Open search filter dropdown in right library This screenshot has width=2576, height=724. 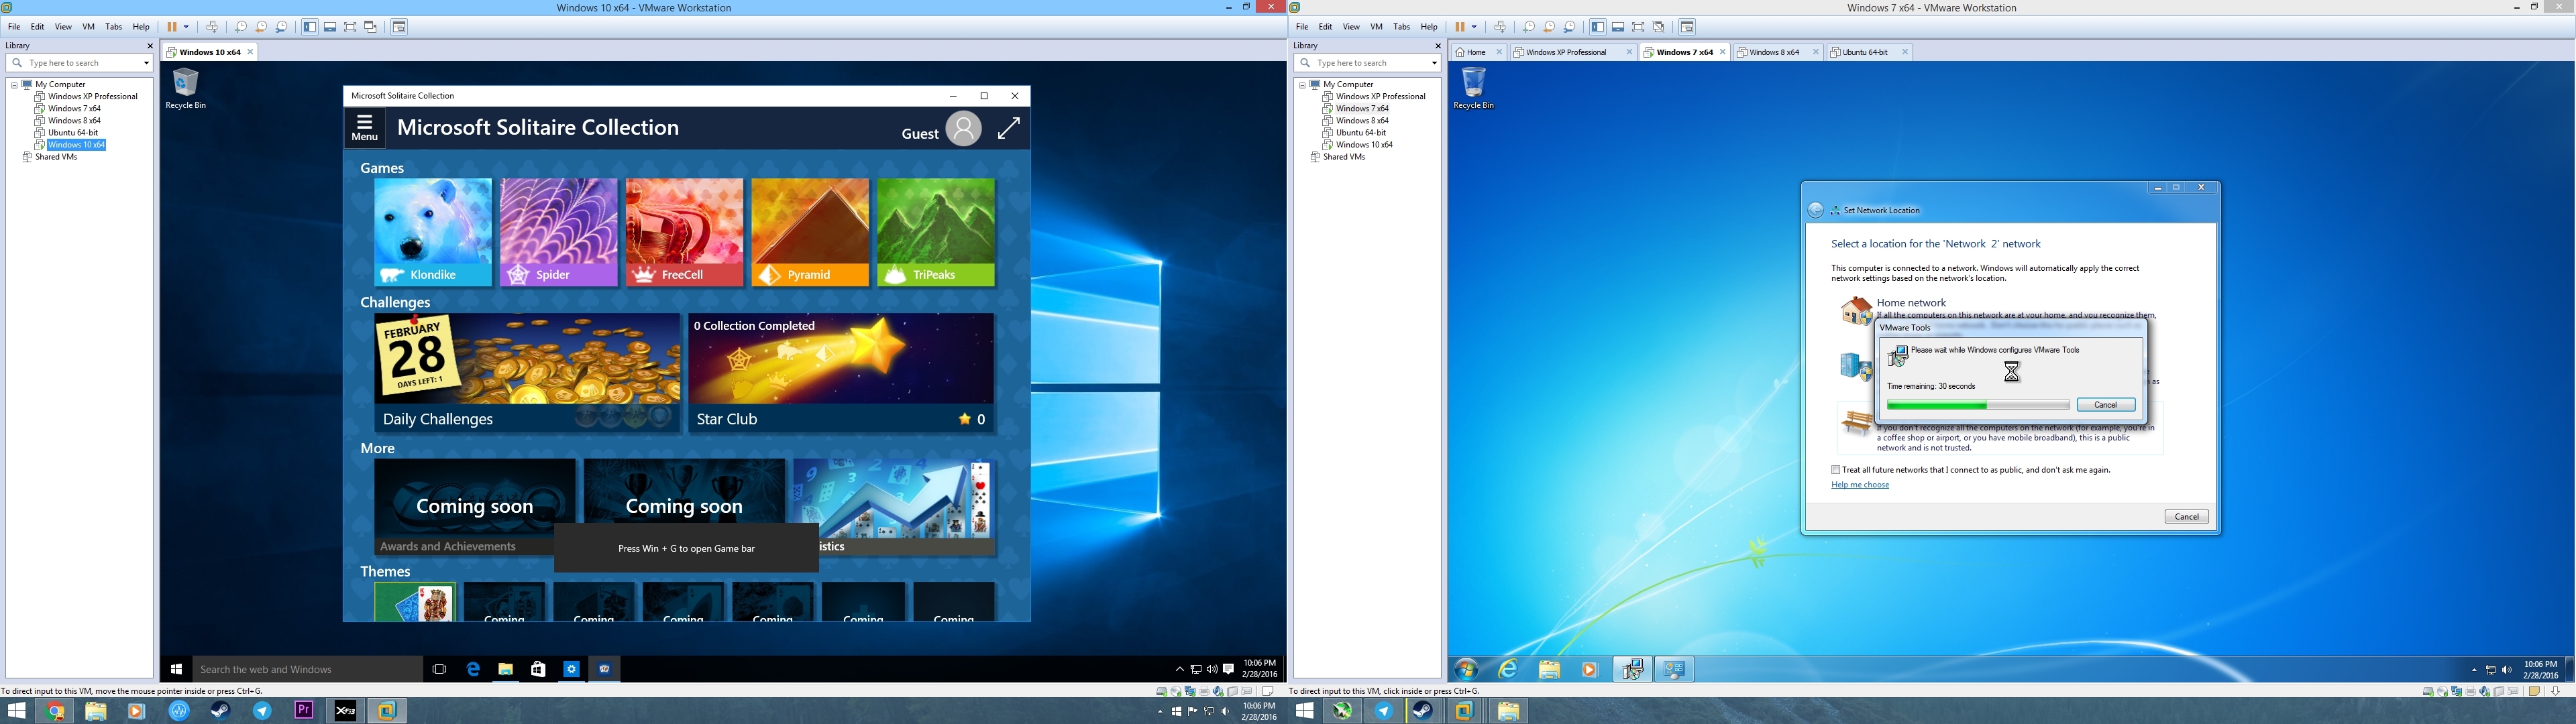coord(1434,63)
